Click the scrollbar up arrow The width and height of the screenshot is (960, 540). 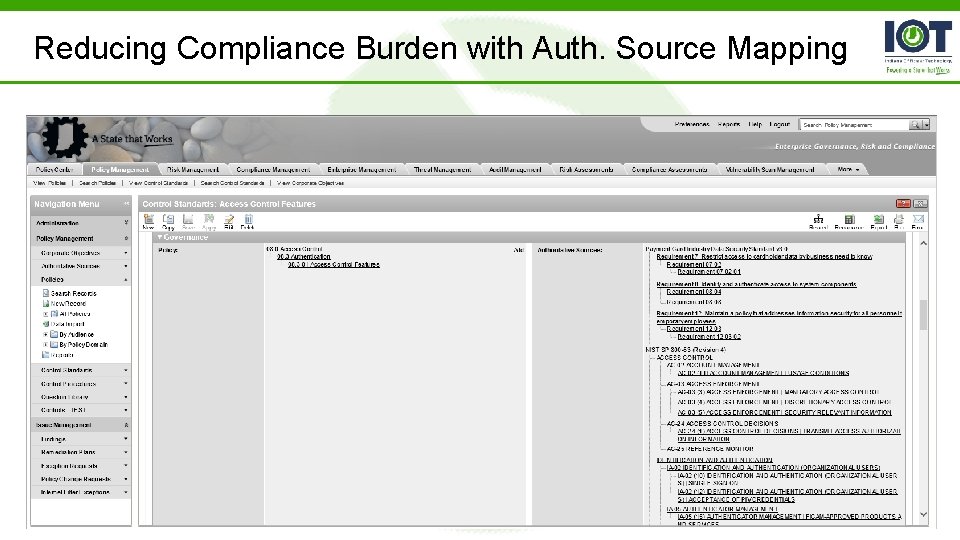(923, 243)
